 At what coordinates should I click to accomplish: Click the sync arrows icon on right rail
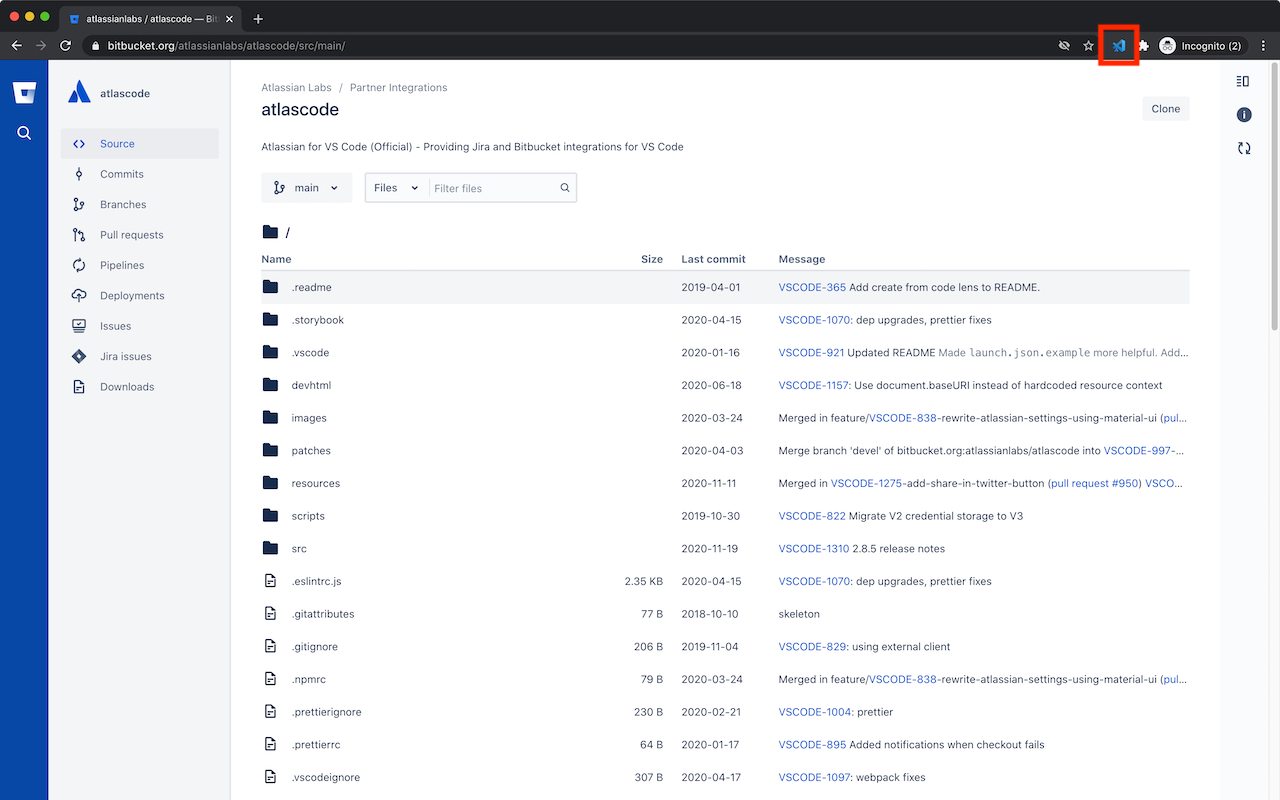pos(1244,148)
